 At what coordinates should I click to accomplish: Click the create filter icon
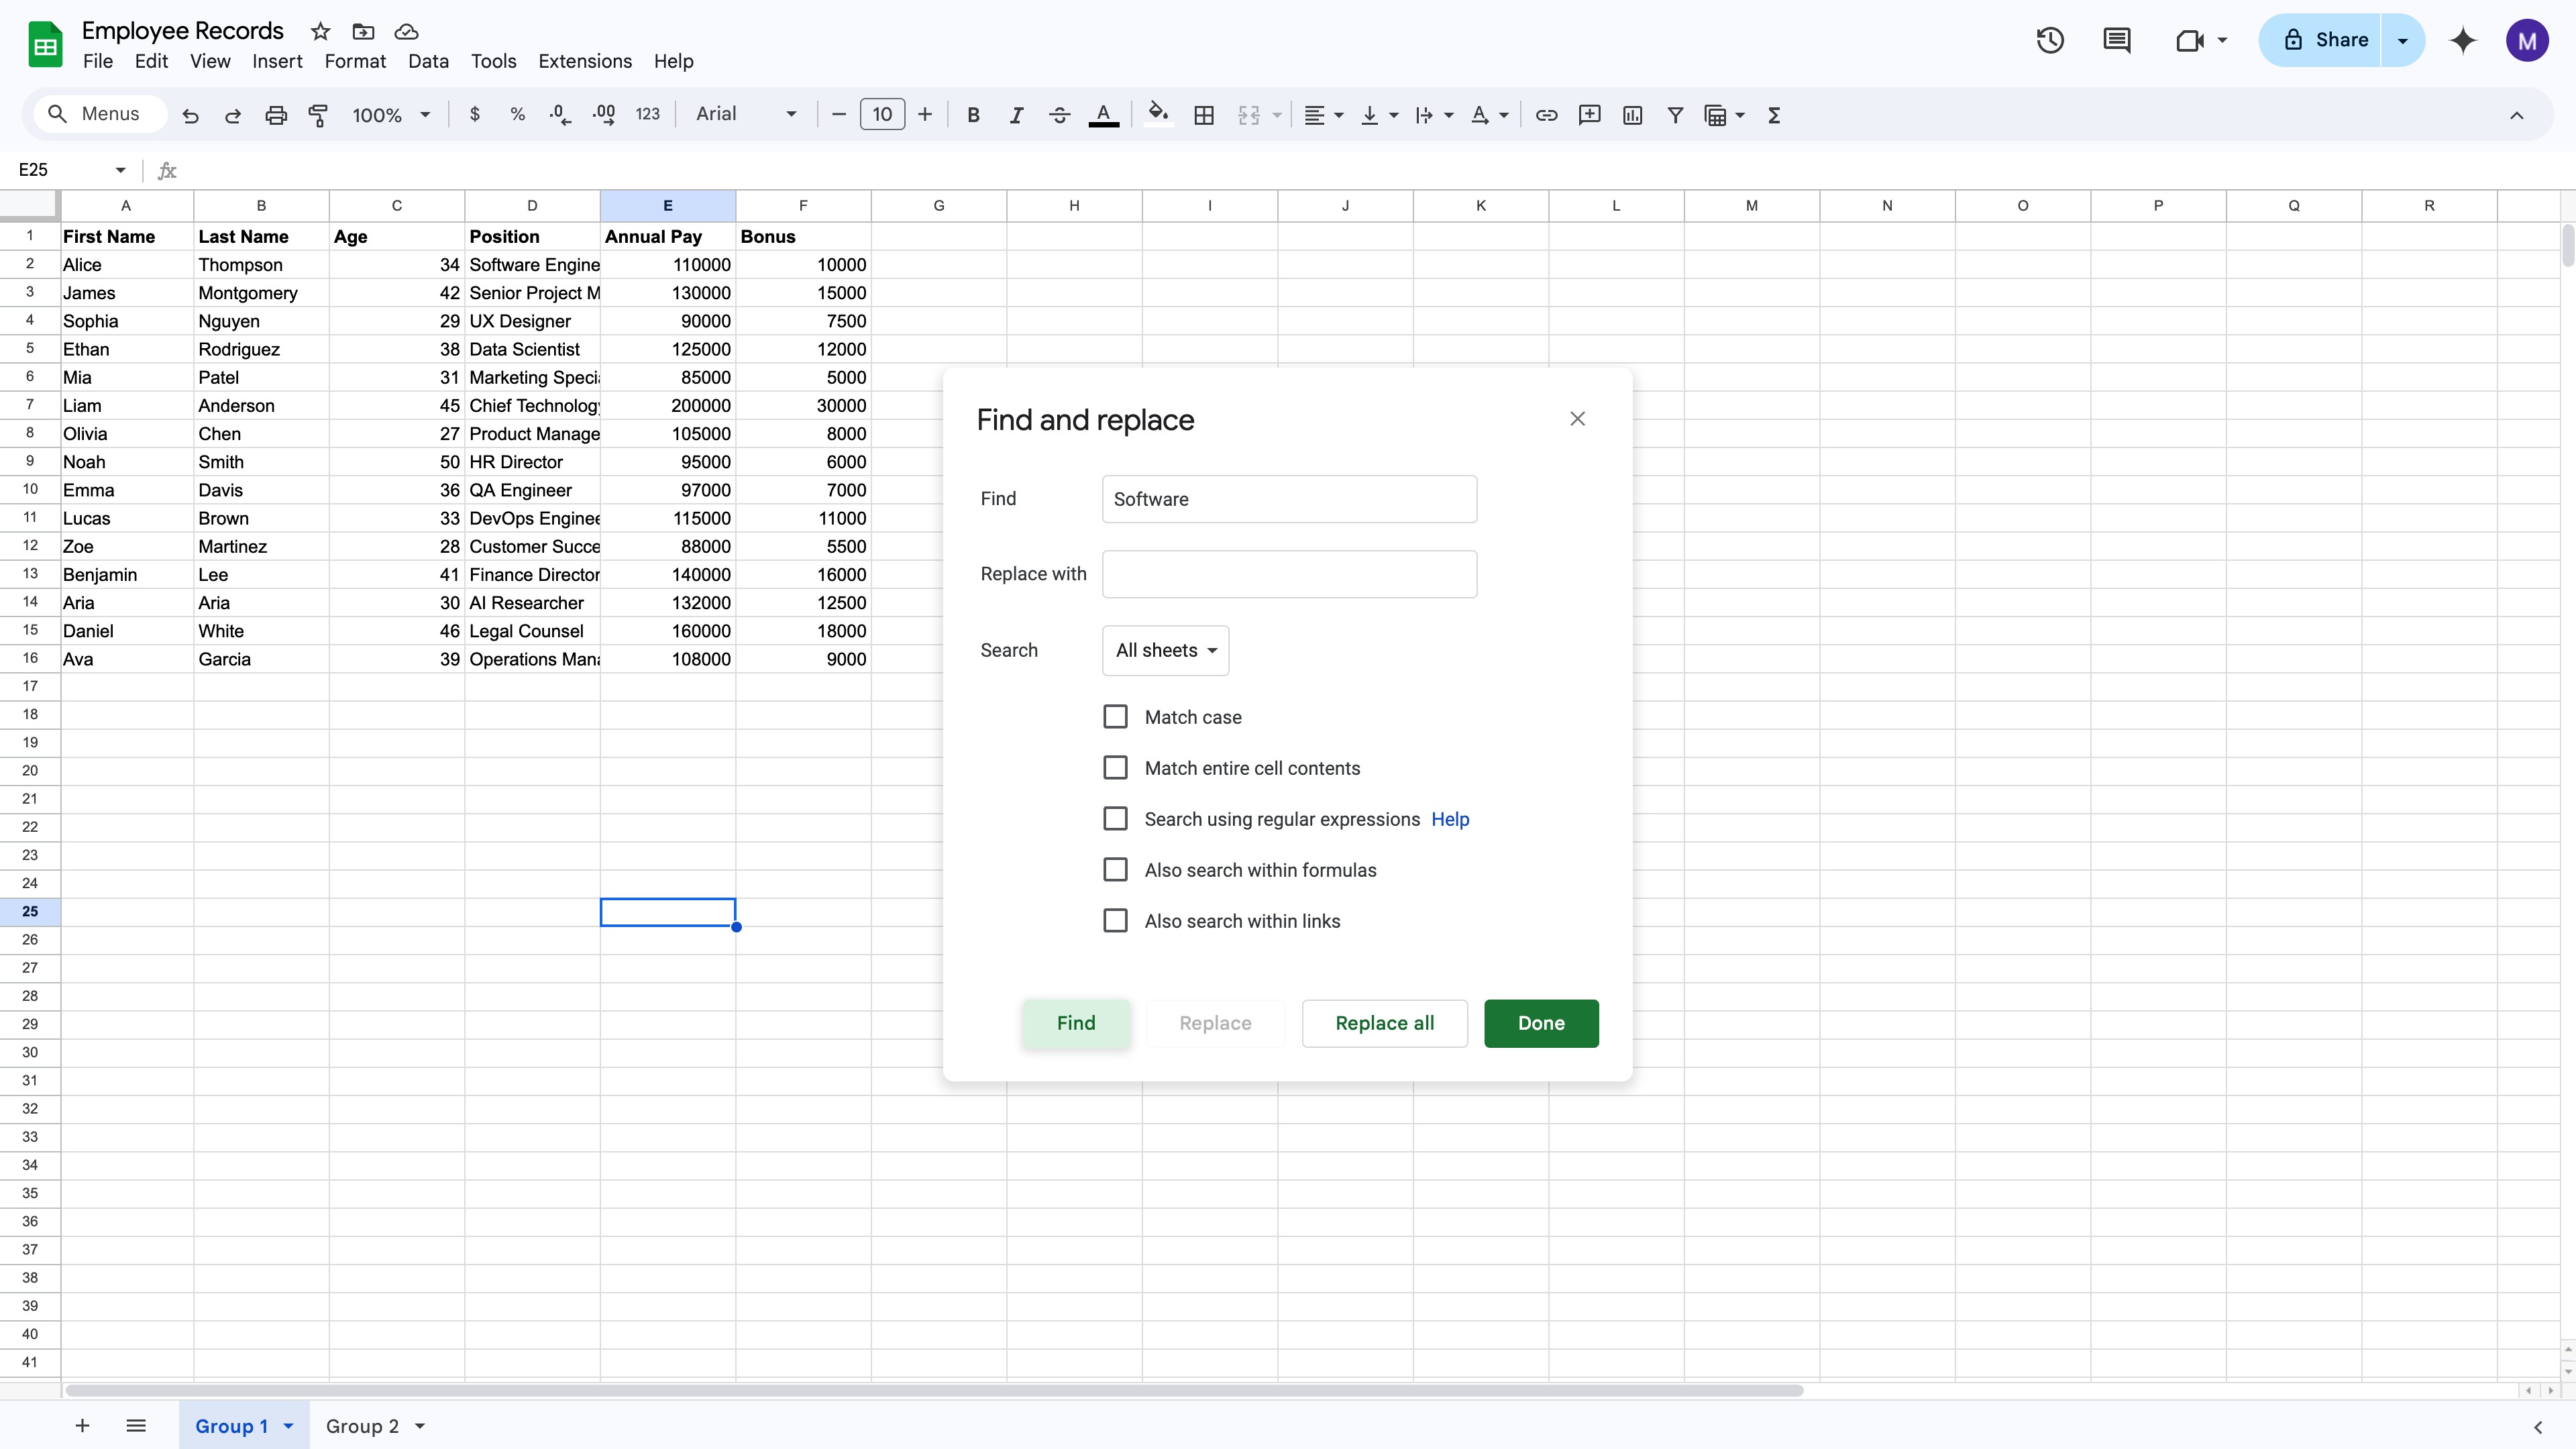[1675, 115]
